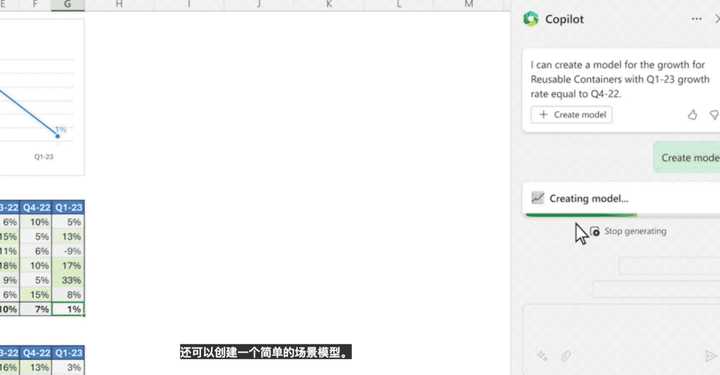Stop generating the Copilot response
720x375 pixels.
628,231
